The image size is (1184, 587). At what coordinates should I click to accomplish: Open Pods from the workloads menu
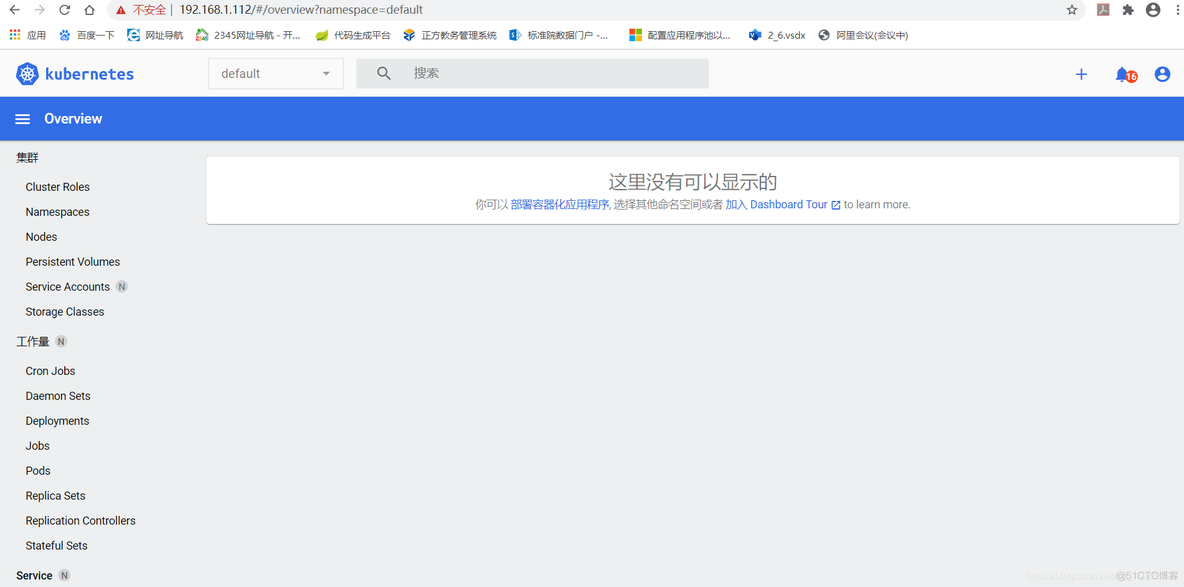point(38,470)
